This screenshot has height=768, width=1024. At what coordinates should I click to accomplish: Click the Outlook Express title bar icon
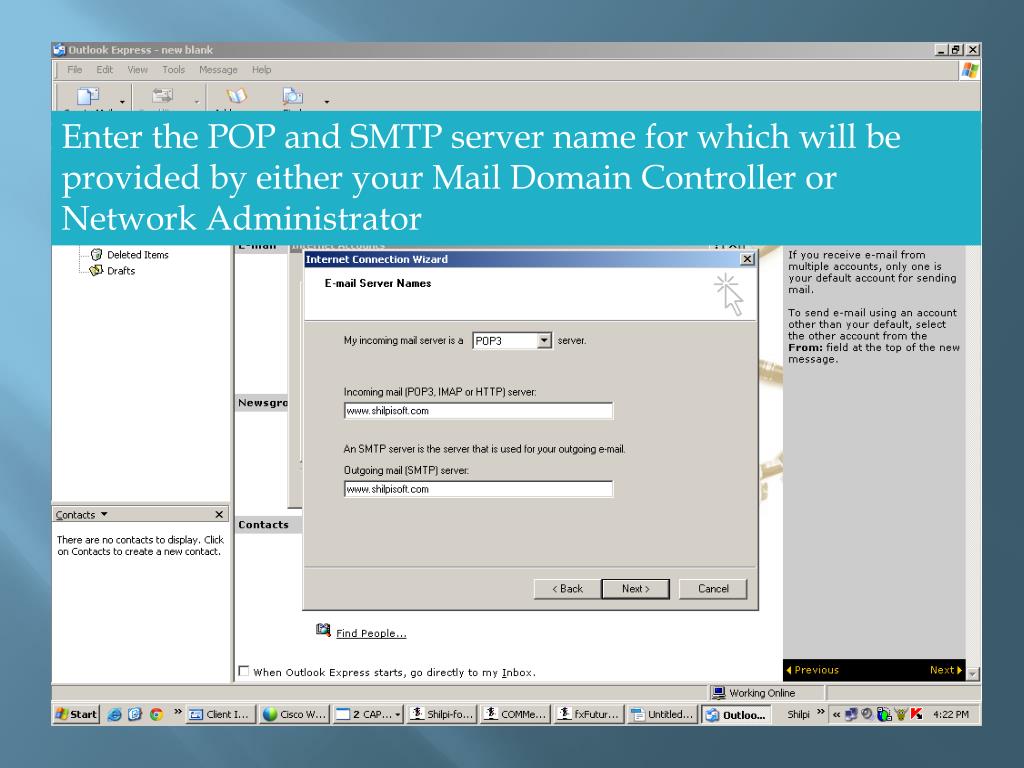click(59, 50)
